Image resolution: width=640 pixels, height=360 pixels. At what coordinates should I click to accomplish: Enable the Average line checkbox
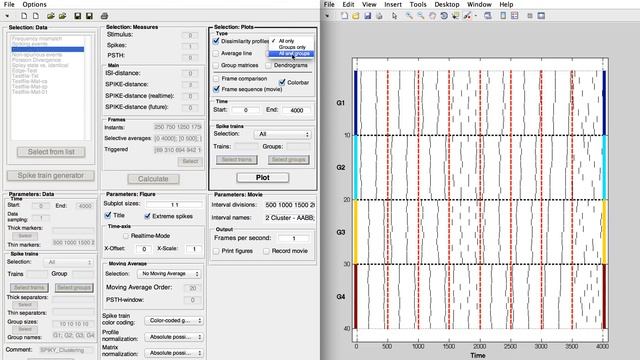tap(216, 53)
